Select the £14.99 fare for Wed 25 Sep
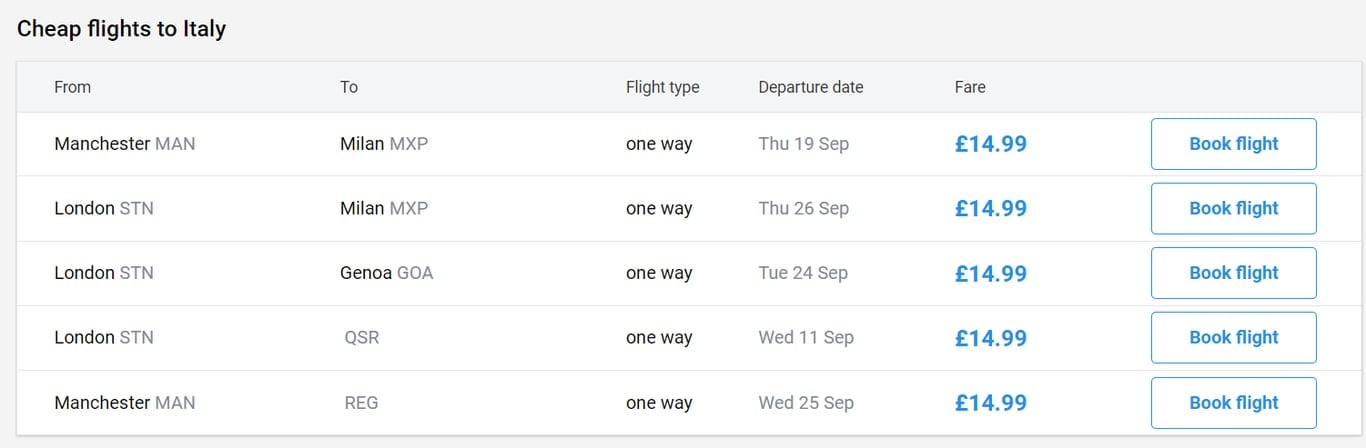Viewport: 1366px width, 448px height. point(990,402)
